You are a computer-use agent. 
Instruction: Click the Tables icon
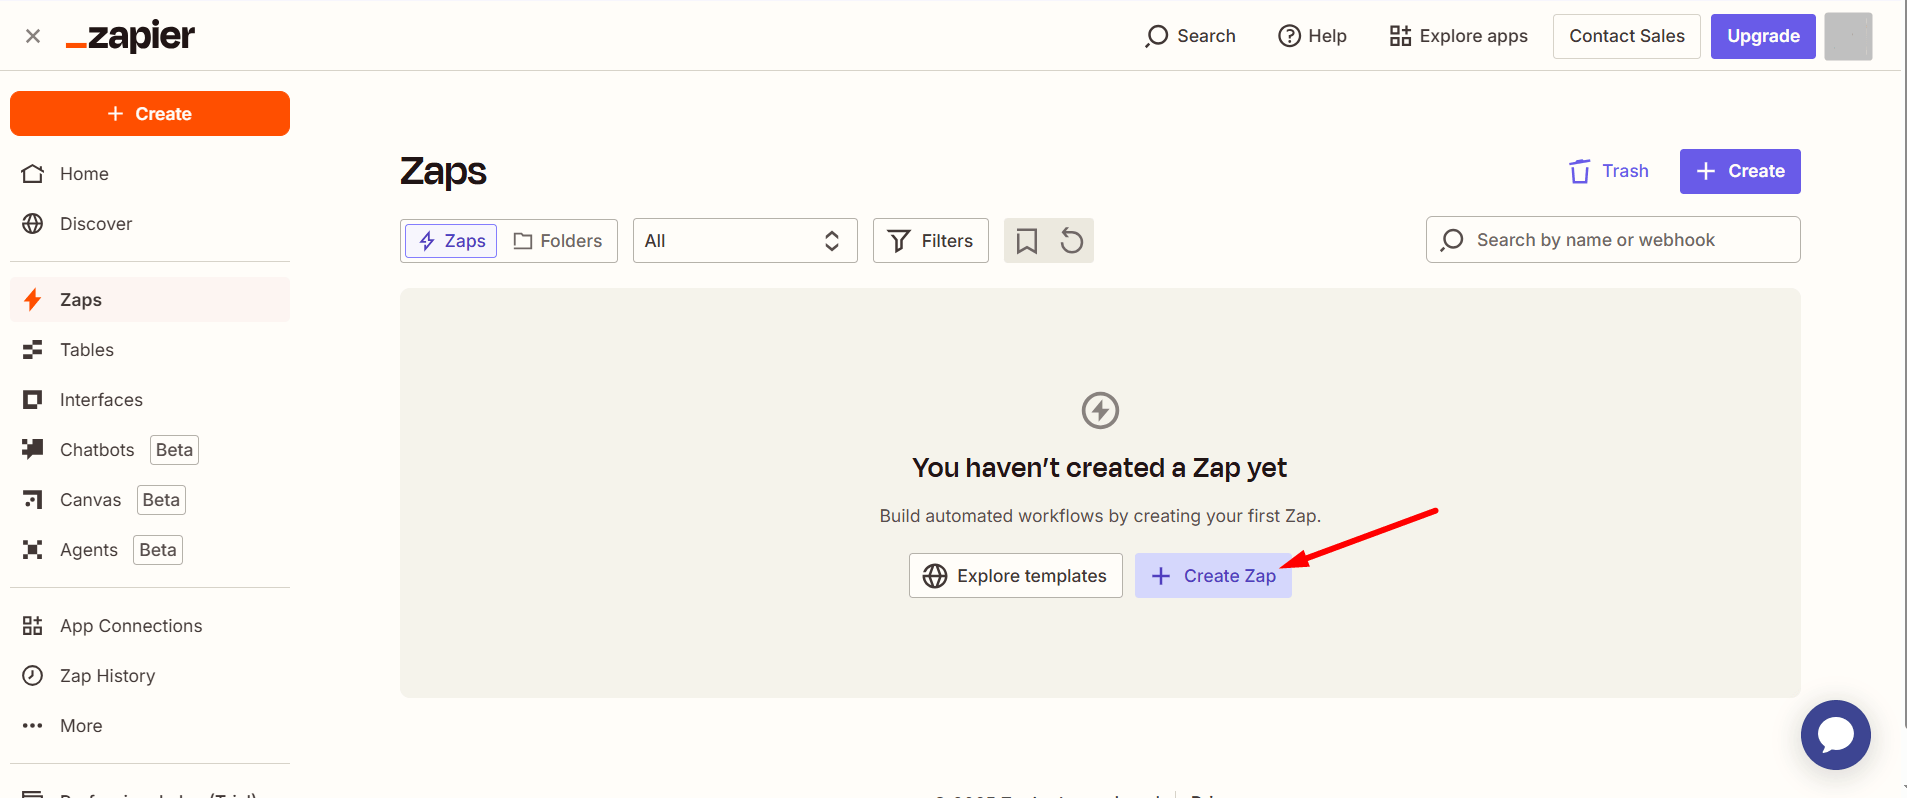tap(33, 350)
